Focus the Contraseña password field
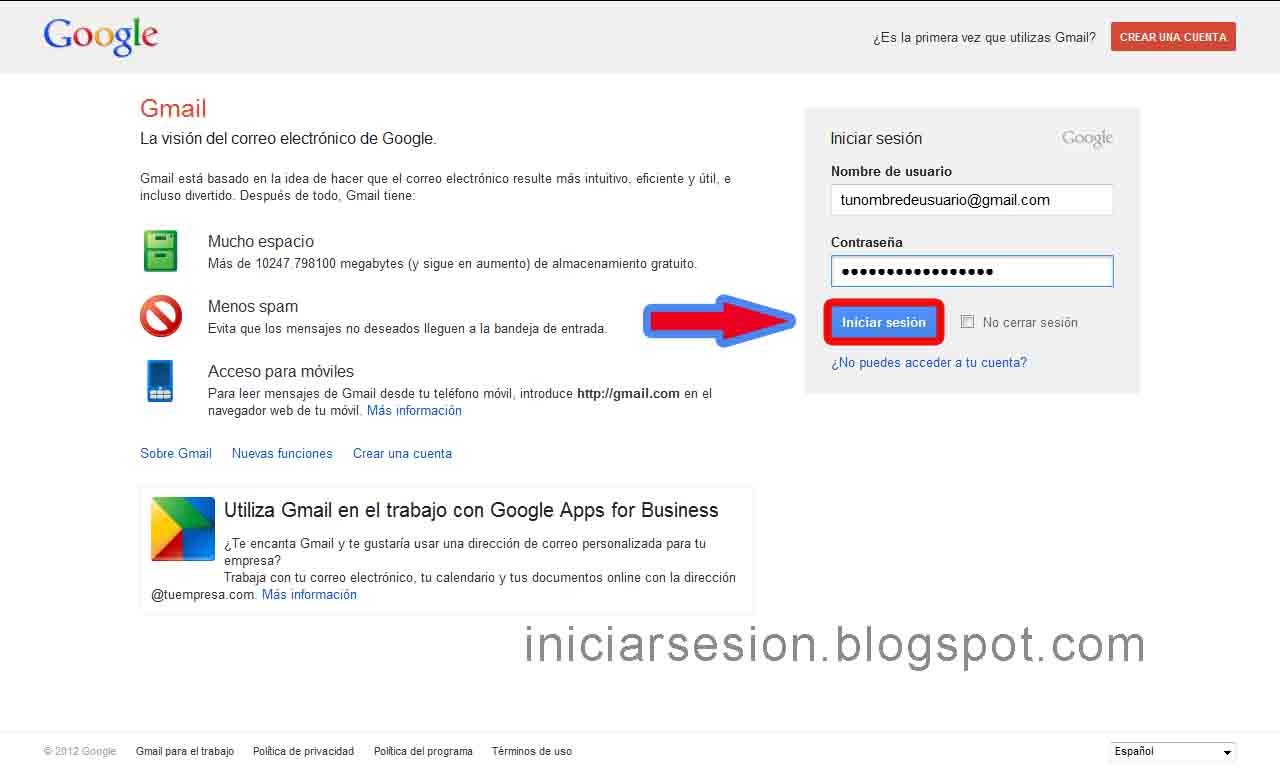Screen dimensions: 1280x768 pos(972,271)
